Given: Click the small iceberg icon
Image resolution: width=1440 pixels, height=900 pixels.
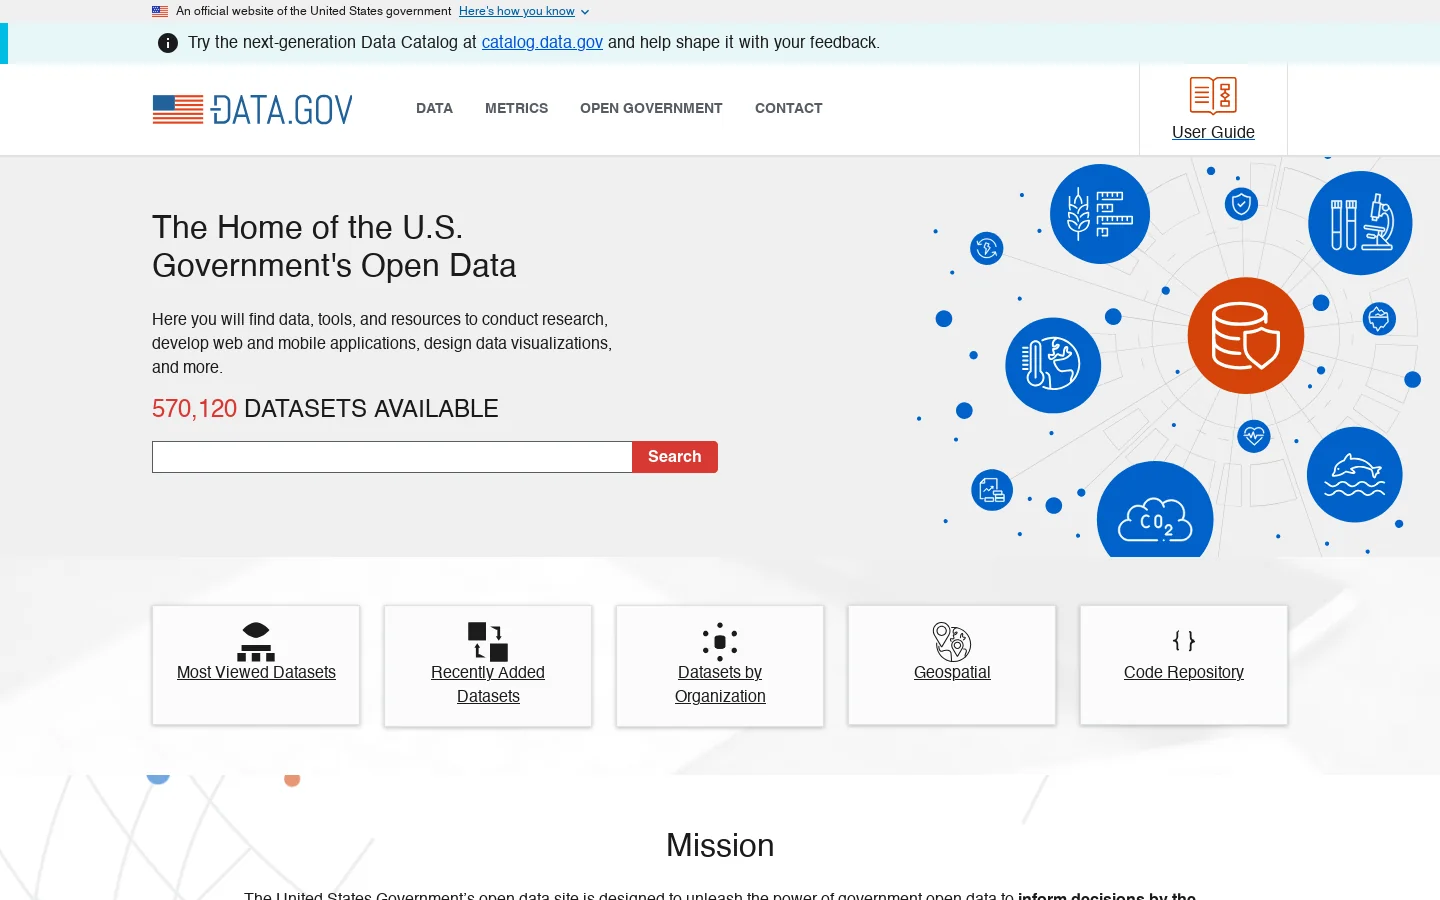Looking at the screenshot, I should click(1379, 319).
